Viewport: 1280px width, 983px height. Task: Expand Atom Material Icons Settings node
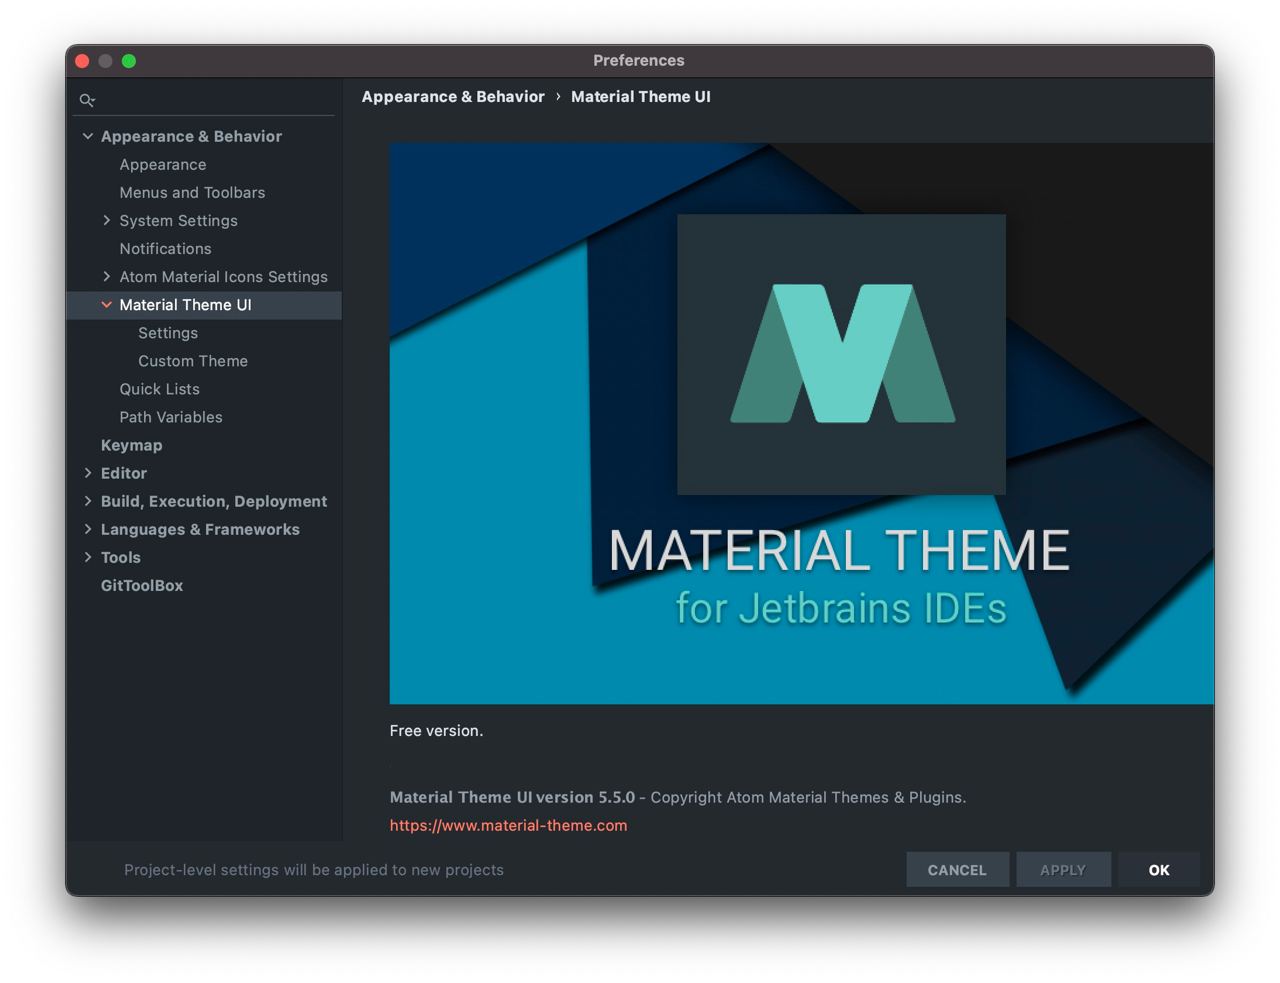(107, 276)
